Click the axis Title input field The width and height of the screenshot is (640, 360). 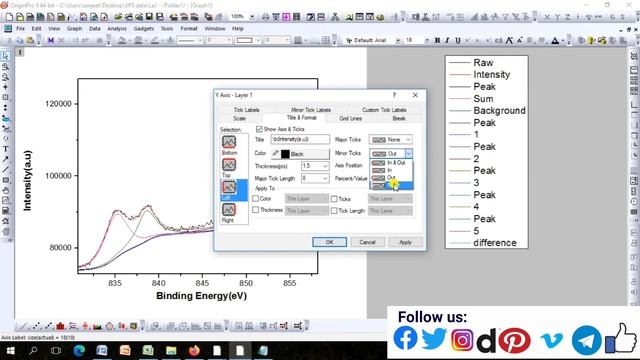pyautogui.click(x=300, y=140)
